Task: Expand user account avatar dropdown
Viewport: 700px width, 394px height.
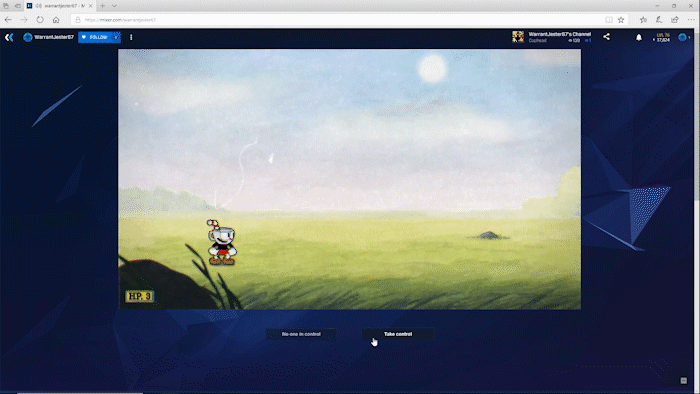Action: [x=684, y=37]
